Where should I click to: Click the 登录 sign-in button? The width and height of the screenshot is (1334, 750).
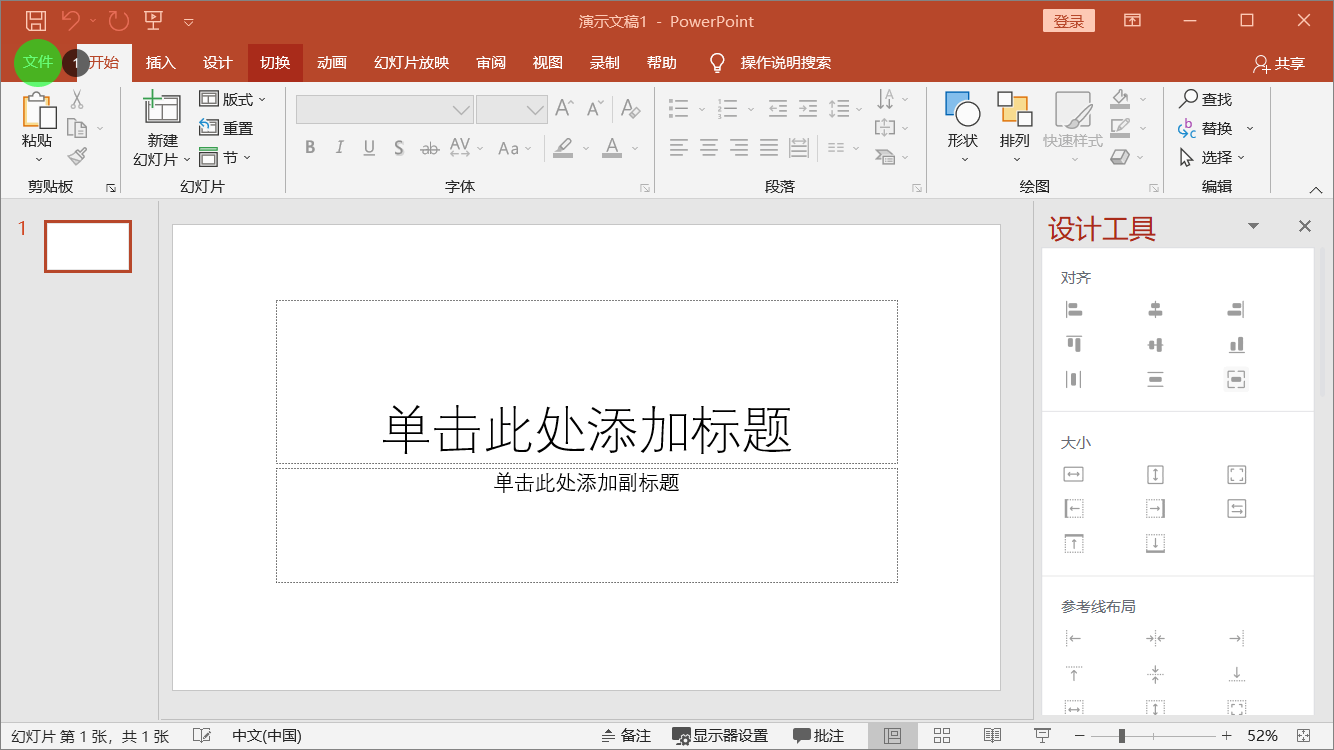(1068, 21)
